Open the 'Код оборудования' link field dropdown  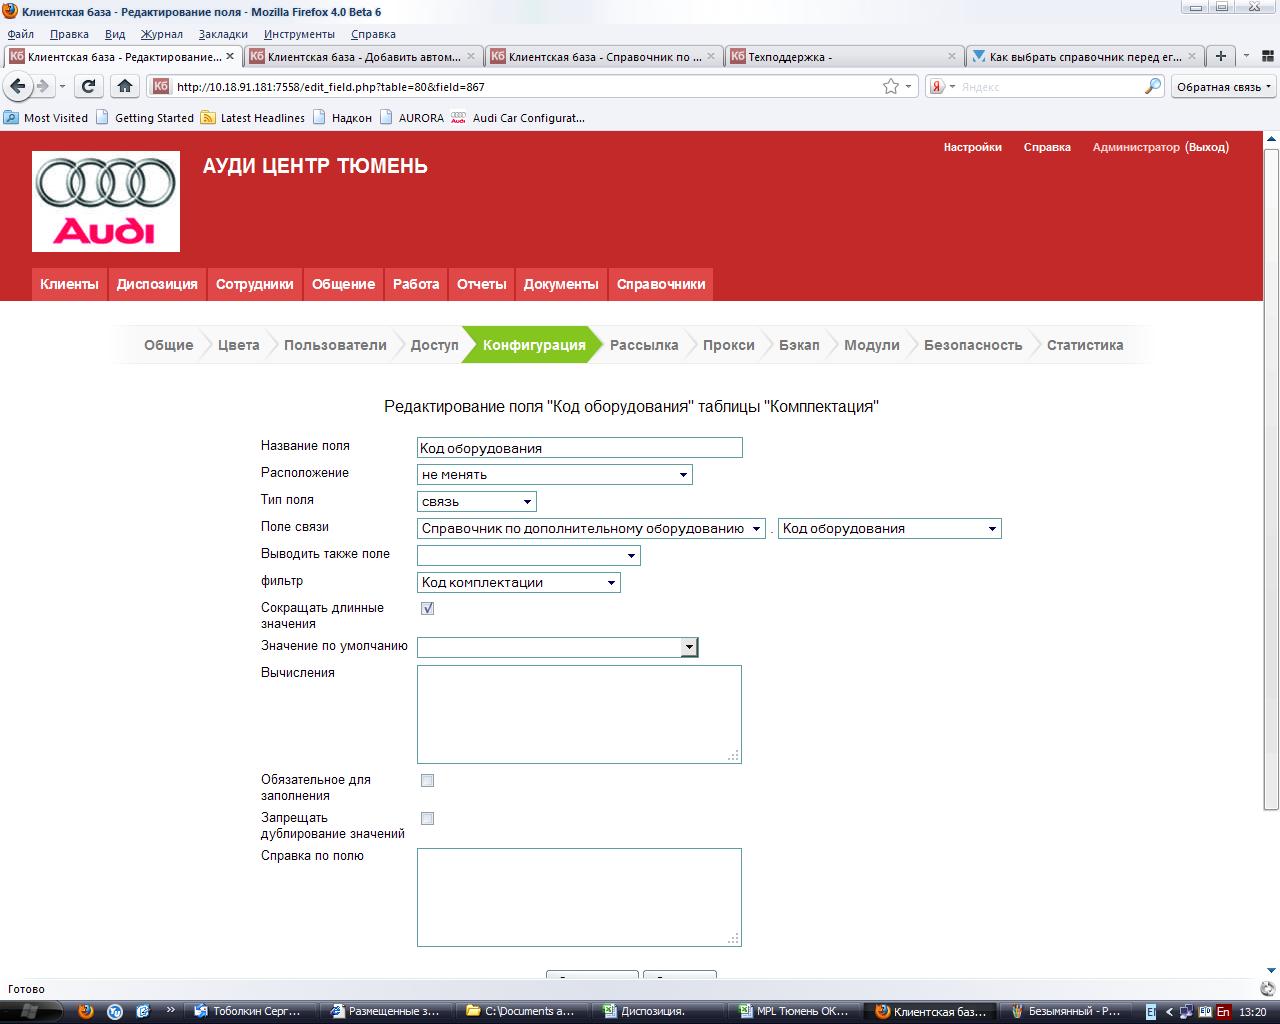tap(889, 529)
